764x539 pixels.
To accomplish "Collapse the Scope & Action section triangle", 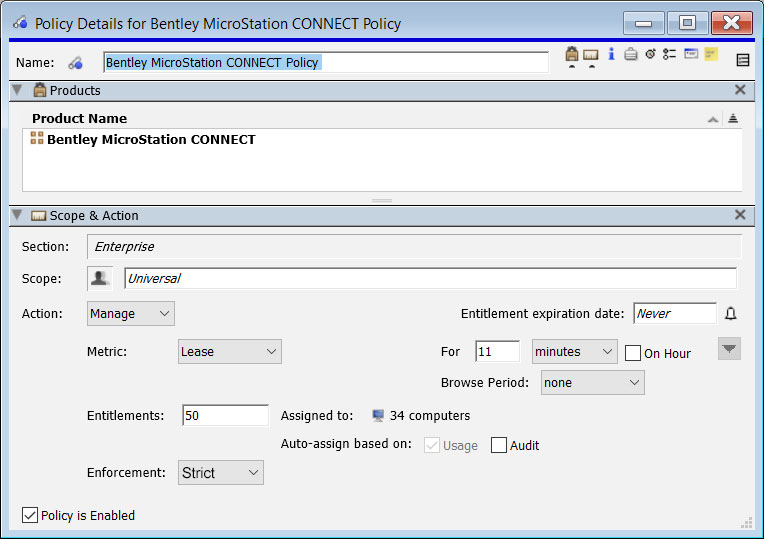I will click(x=17, y=215).
